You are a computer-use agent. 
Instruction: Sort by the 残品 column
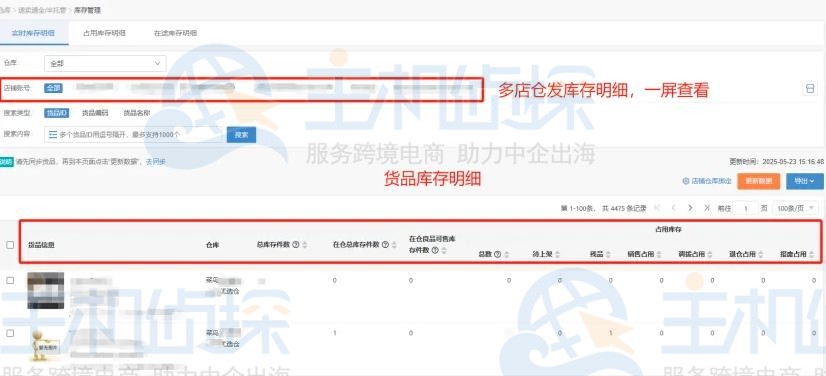point(608,254)
